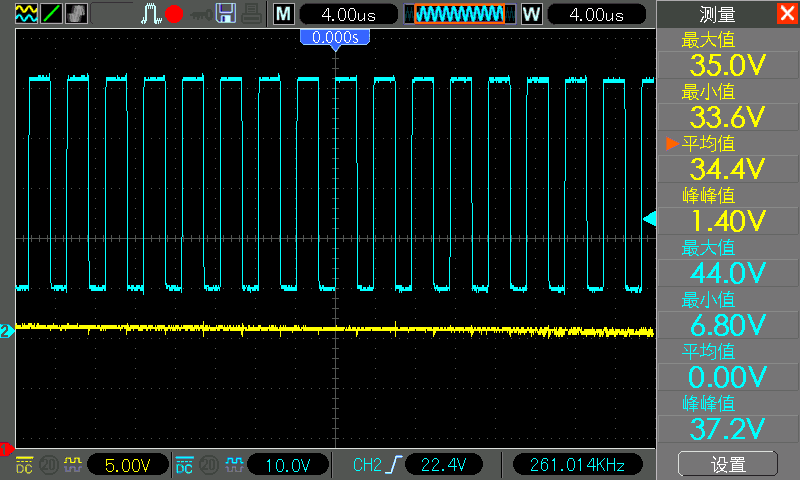Select the cyan 最小值 6.80V measurement
This screenshot has width=800, height=480.
click(728, 314)
